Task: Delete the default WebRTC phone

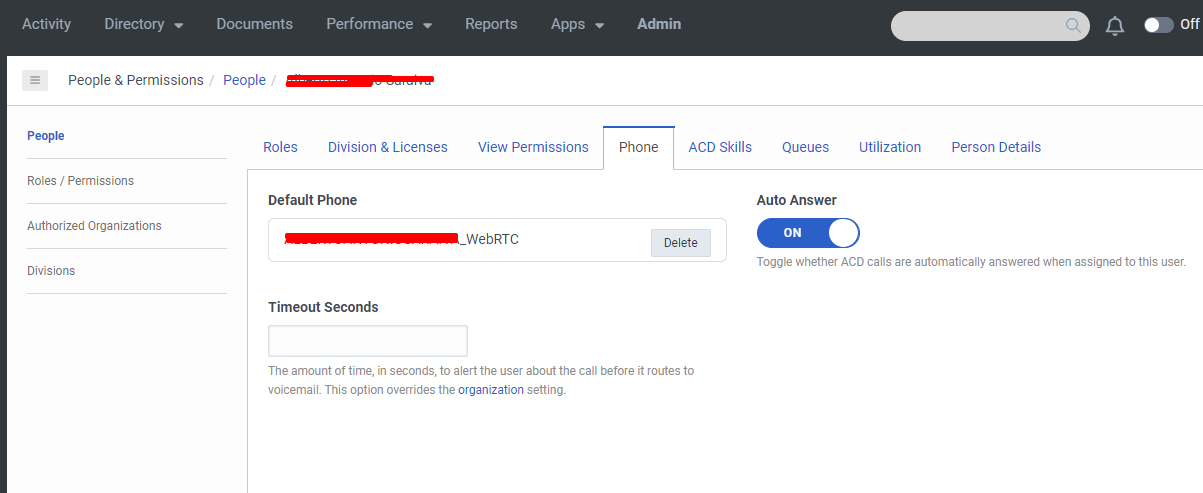Action: tap(680, 243)
